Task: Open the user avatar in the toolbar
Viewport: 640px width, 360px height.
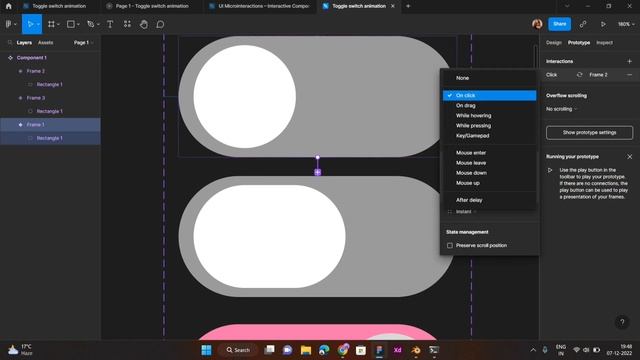Action: (x=537, y=24)
